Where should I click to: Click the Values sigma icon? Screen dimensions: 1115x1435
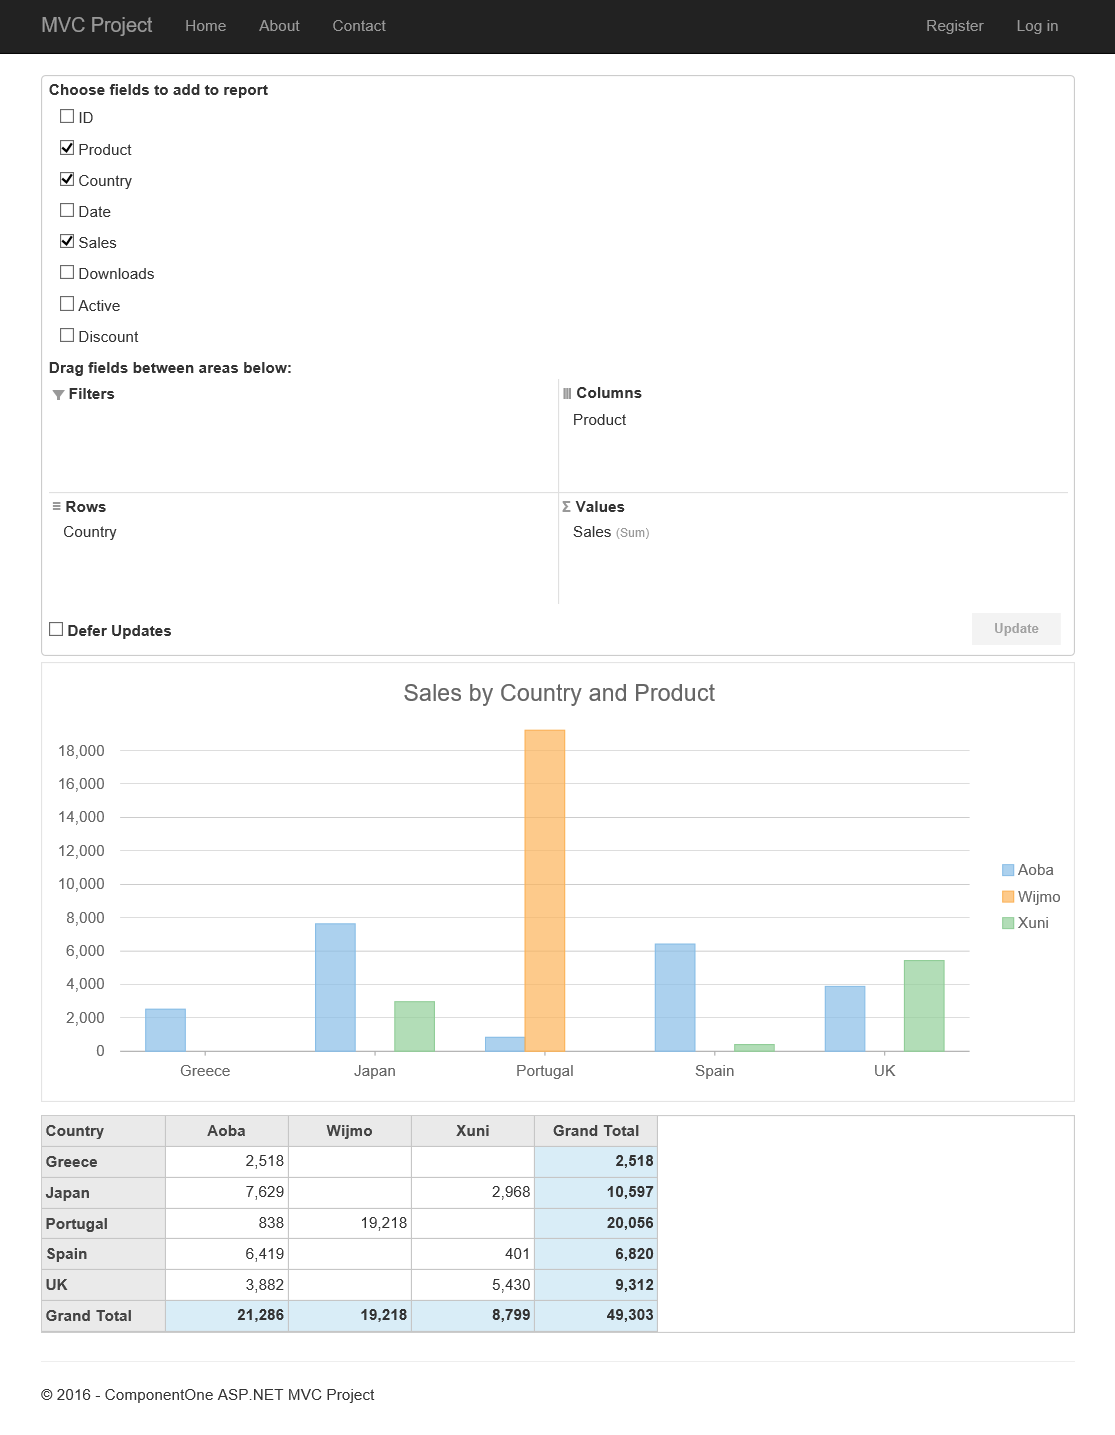566,507
